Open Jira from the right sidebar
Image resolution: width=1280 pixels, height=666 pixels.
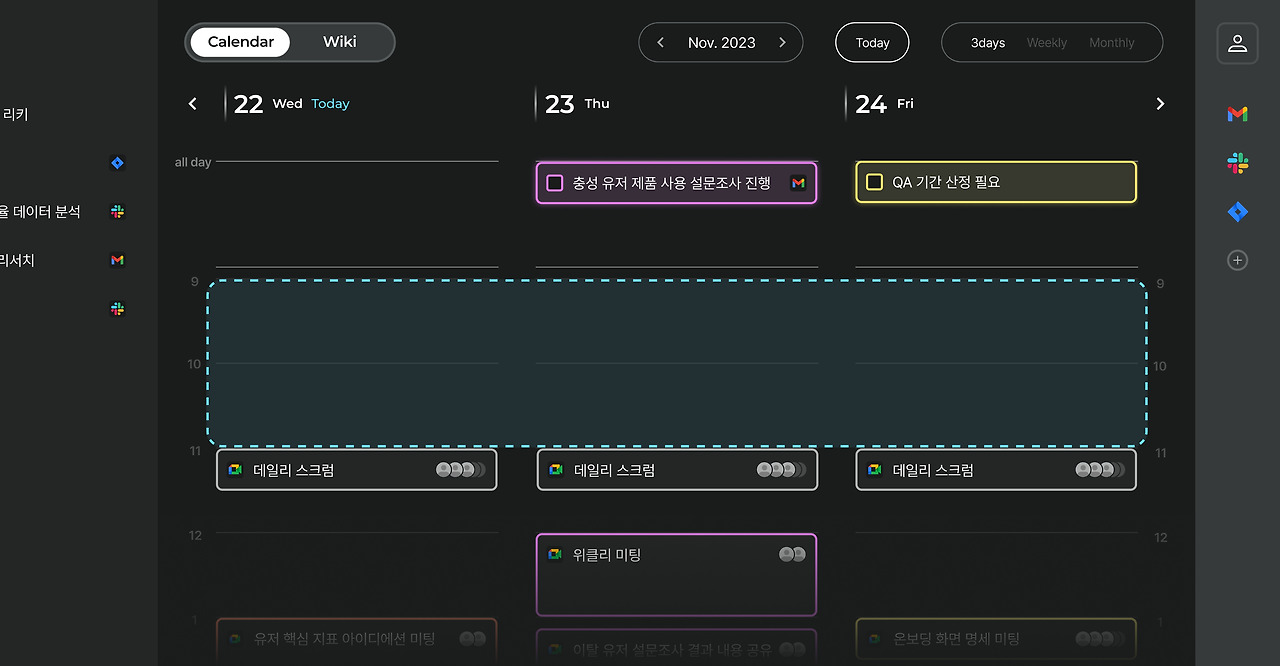click(x=1237, y=211)
